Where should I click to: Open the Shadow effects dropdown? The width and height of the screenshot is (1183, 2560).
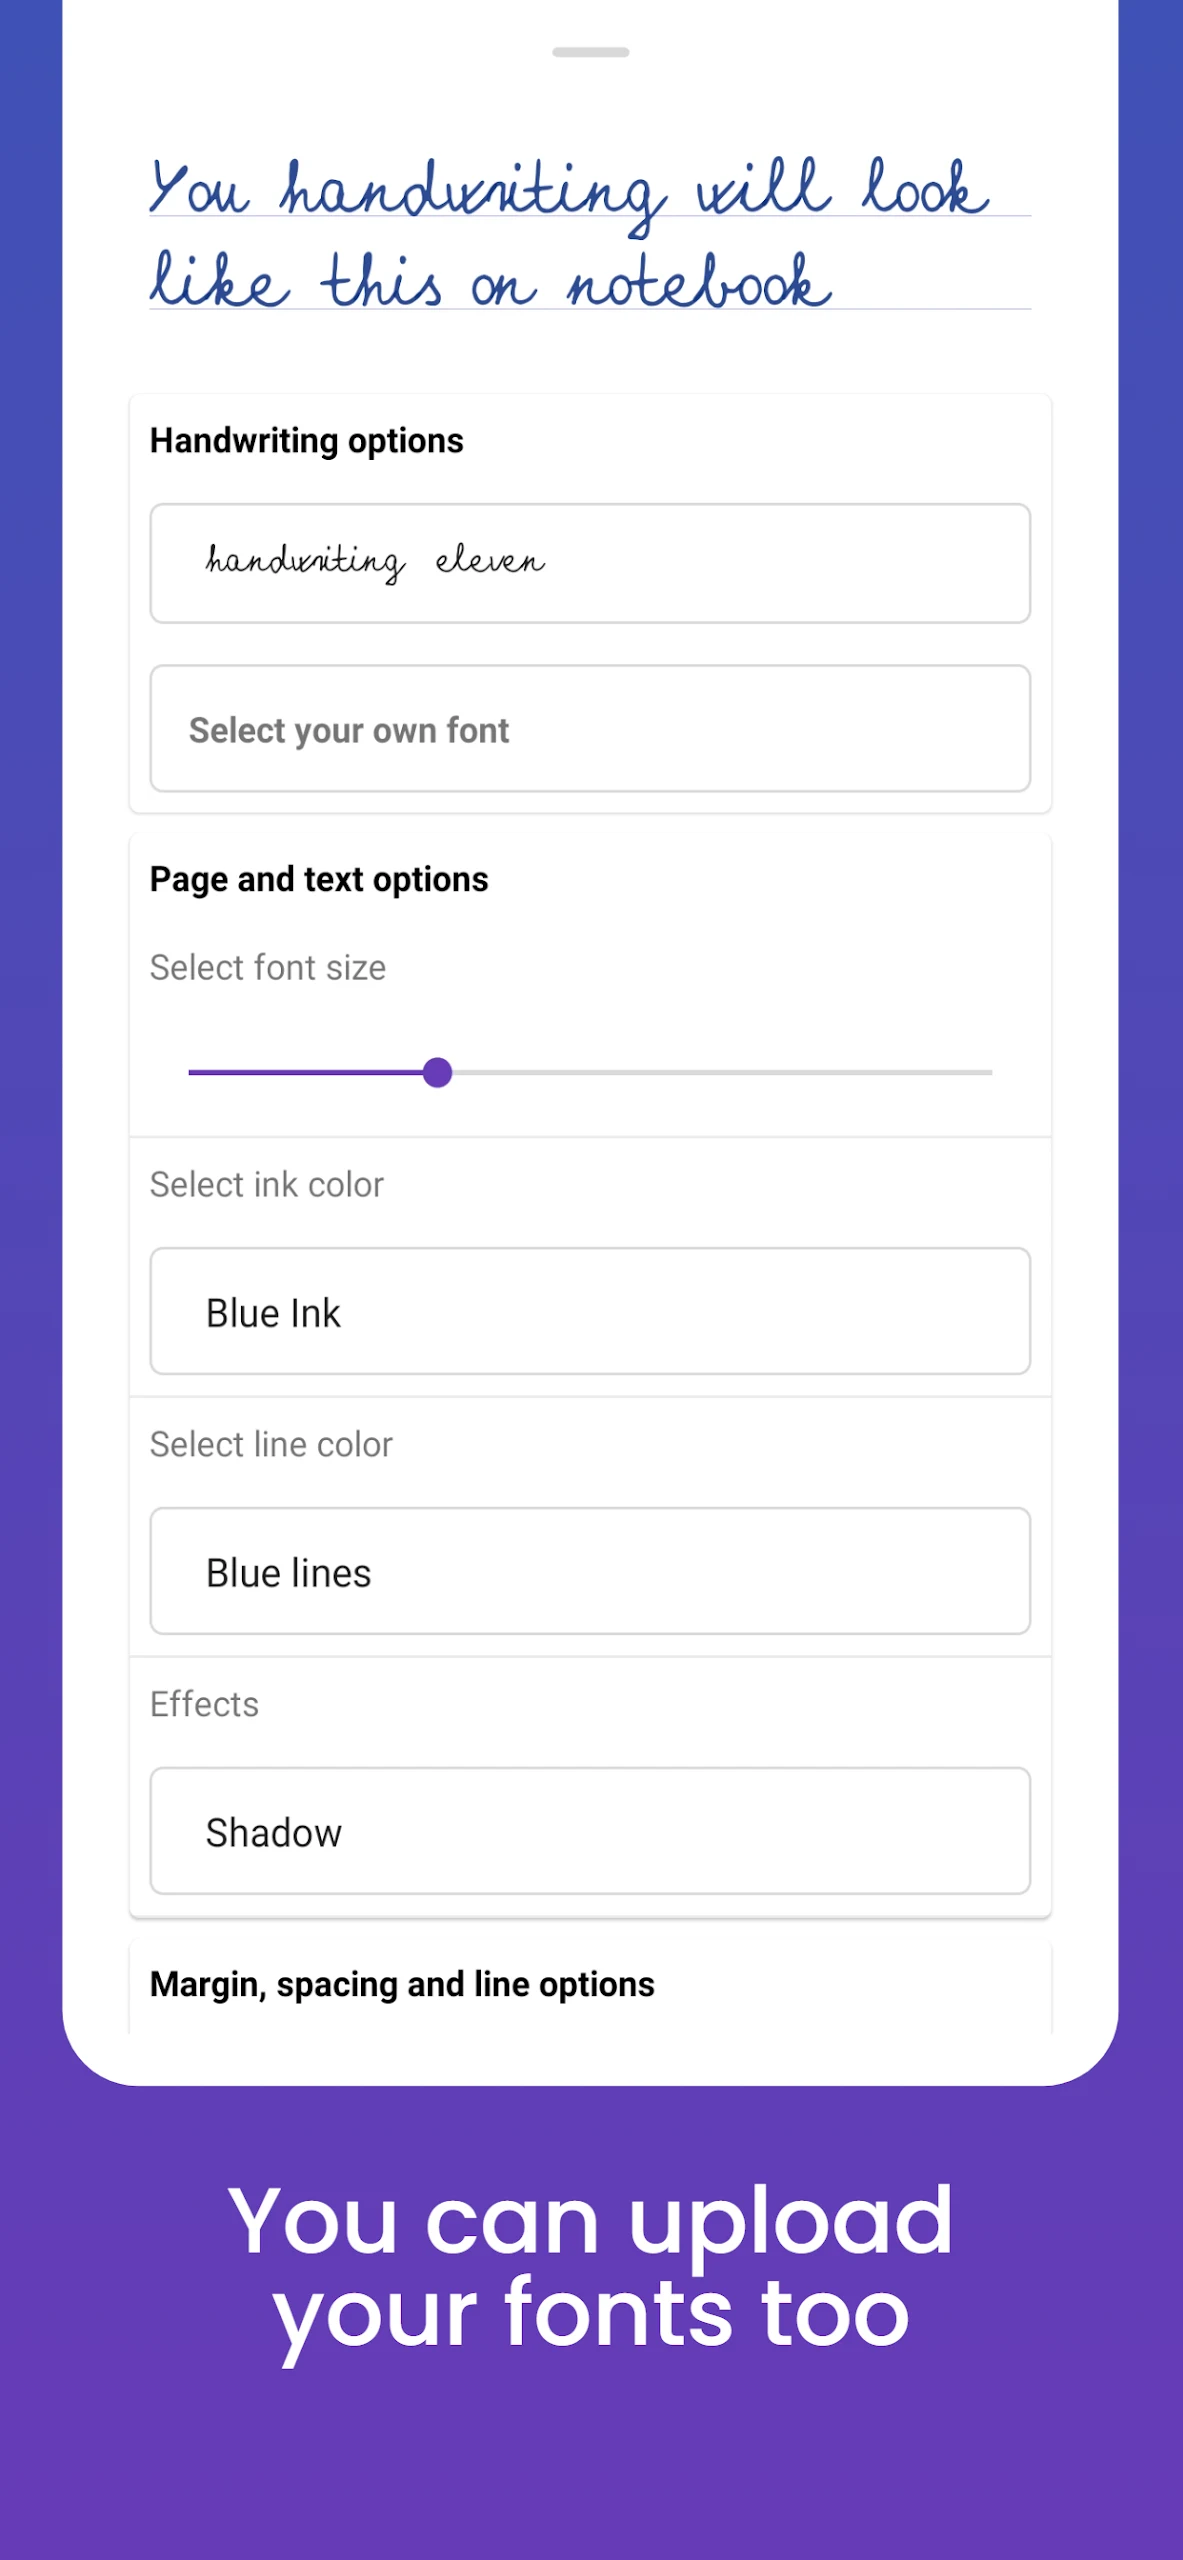[590, 1831]
